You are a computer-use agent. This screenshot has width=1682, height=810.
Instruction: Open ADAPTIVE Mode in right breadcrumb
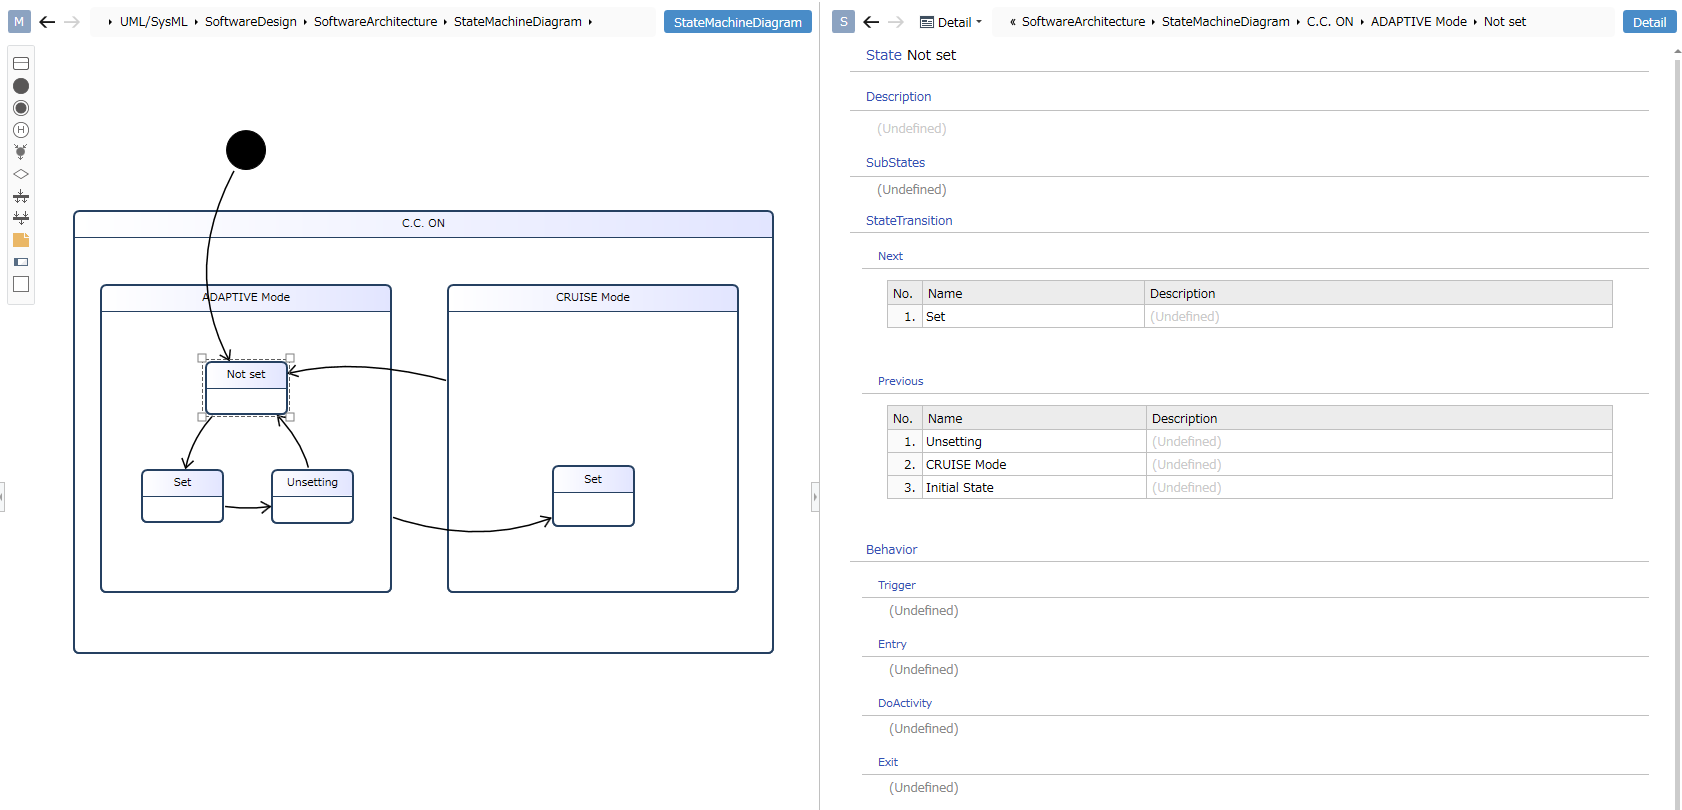[1419, 22]
